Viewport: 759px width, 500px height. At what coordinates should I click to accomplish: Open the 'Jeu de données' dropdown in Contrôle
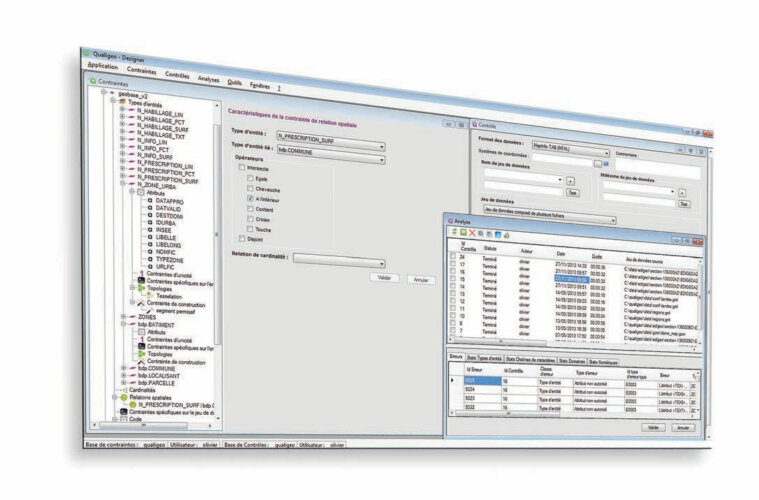coord(549,215)
